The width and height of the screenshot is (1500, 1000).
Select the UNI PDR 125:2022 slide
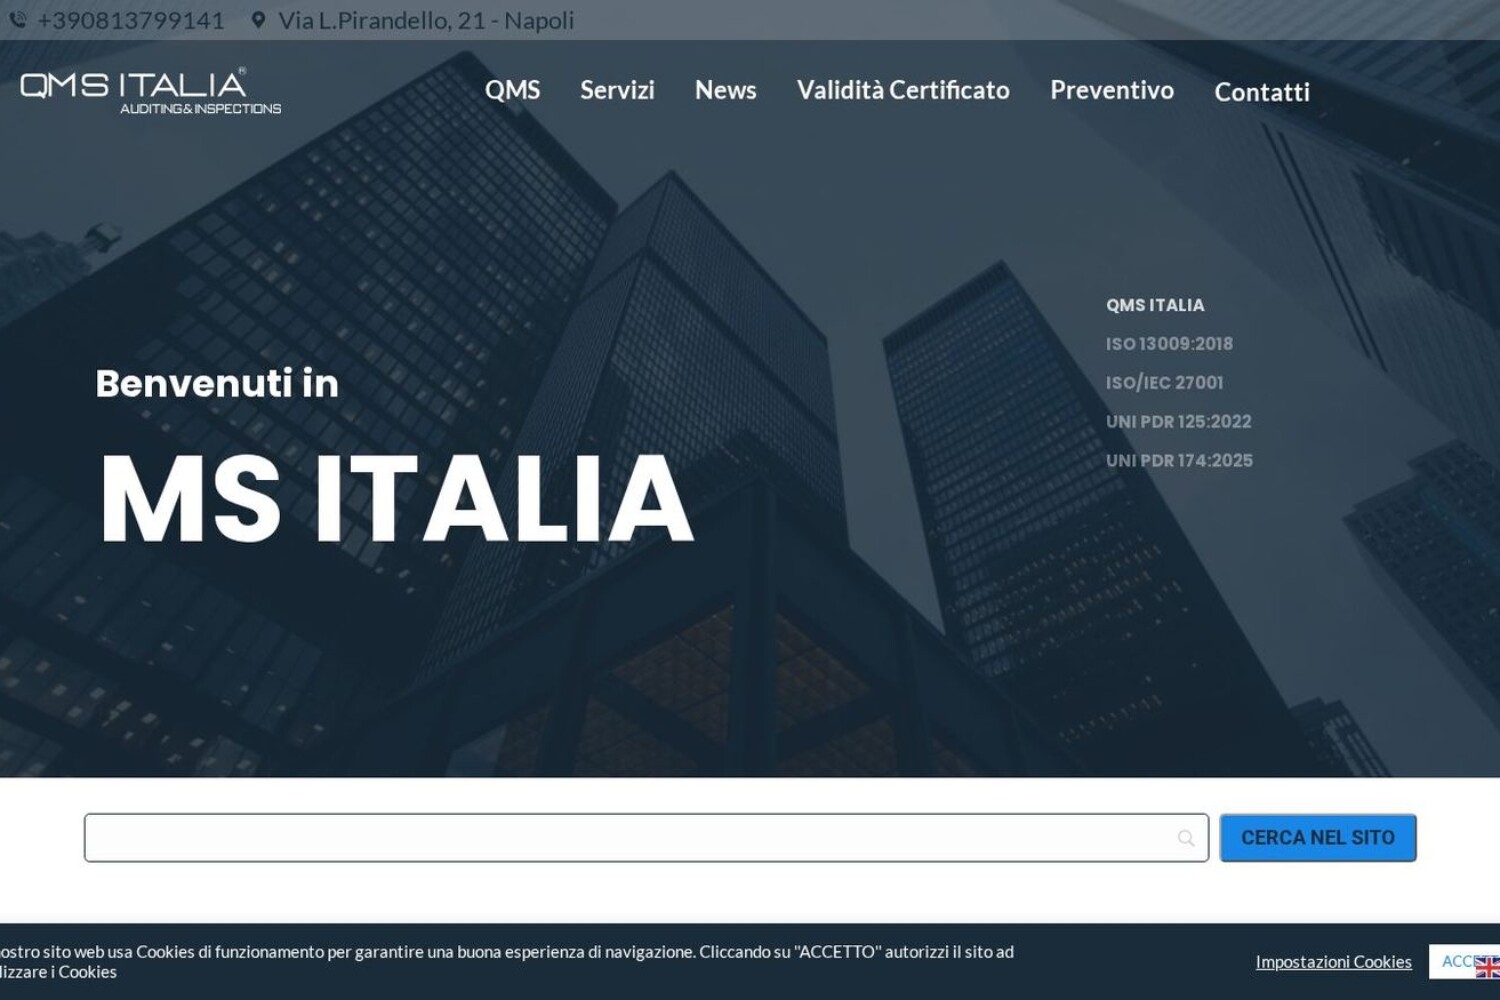tap(1178, 422)
